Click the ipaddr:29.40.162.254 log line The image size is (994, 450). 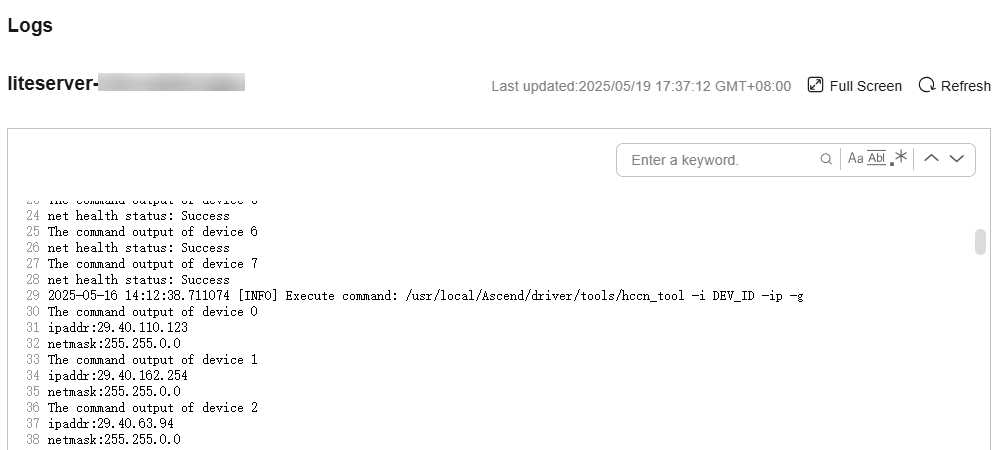(x=117, y=376)
